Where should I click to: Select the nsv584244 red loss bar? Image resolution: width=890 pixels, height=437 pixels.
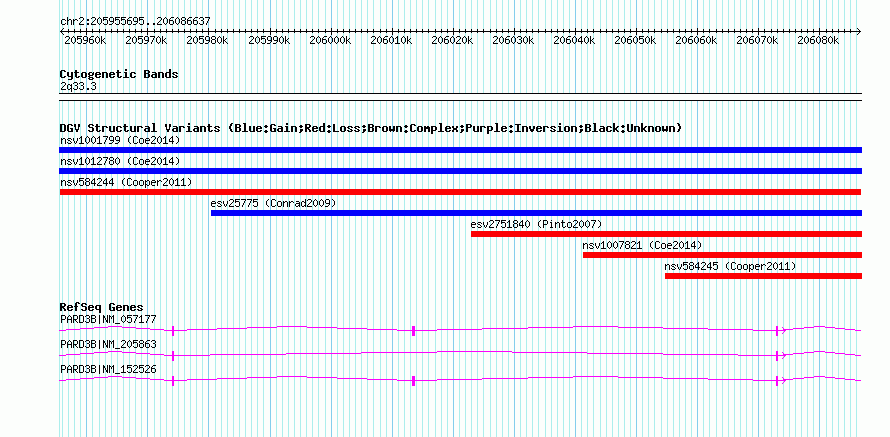(x=460, y=192)
